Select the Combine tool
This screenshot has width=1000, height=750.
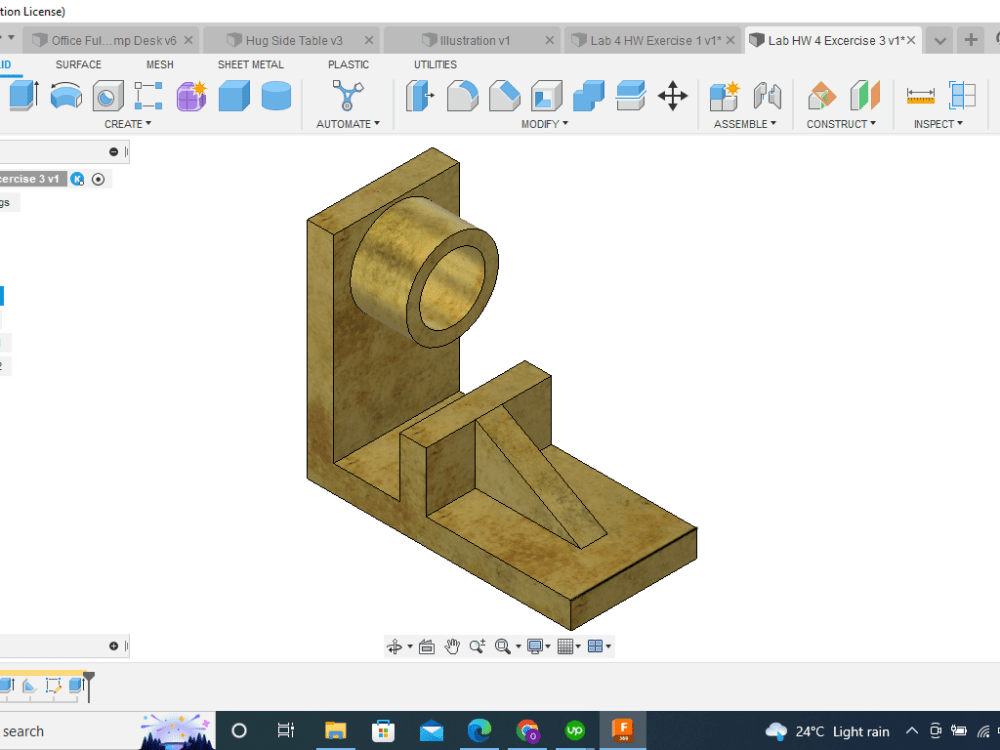coord(588,96)
